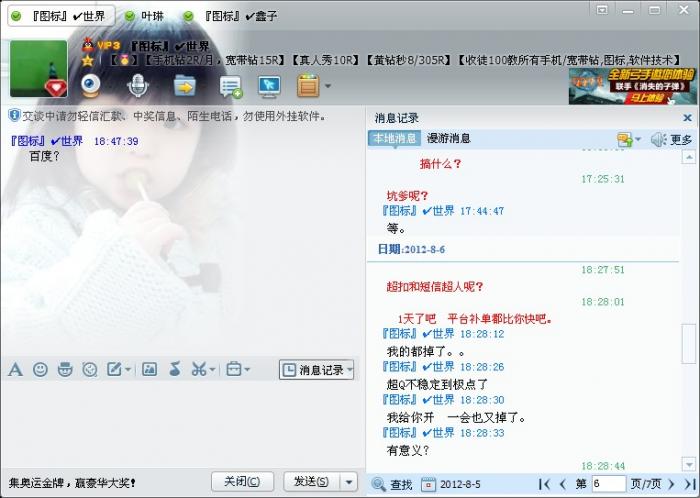Click the 更多 speaker button

coord(671,140)
